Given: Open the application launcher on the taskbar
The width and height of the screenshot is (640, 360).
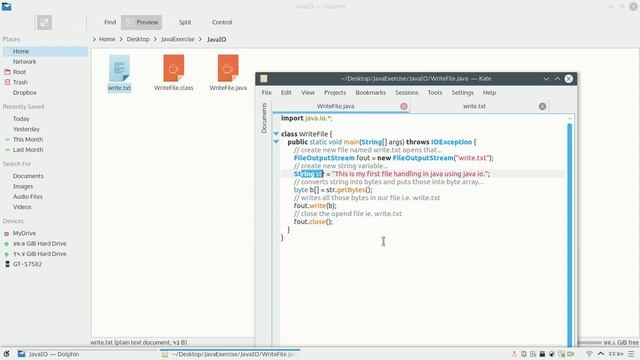Looking at the screenshot, I should (x=6, y=354).
